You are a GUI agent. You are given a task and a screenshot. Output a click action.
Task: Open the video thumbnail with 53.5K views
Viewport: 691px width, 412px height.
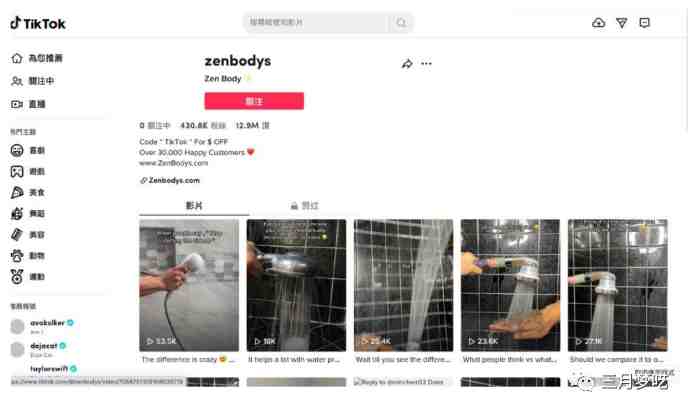click(189, 285)
